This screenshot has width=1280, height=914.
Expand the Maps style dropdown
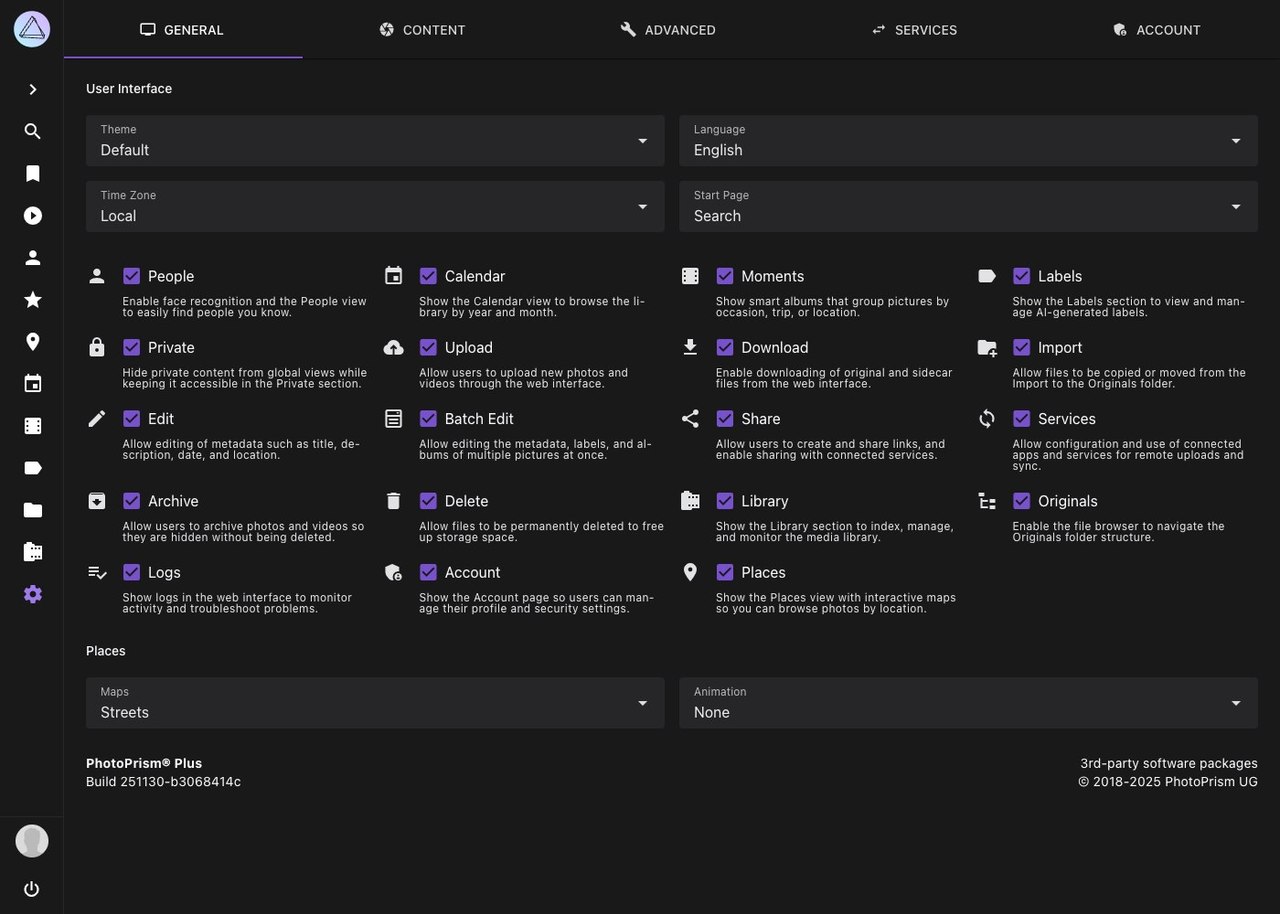375,703
